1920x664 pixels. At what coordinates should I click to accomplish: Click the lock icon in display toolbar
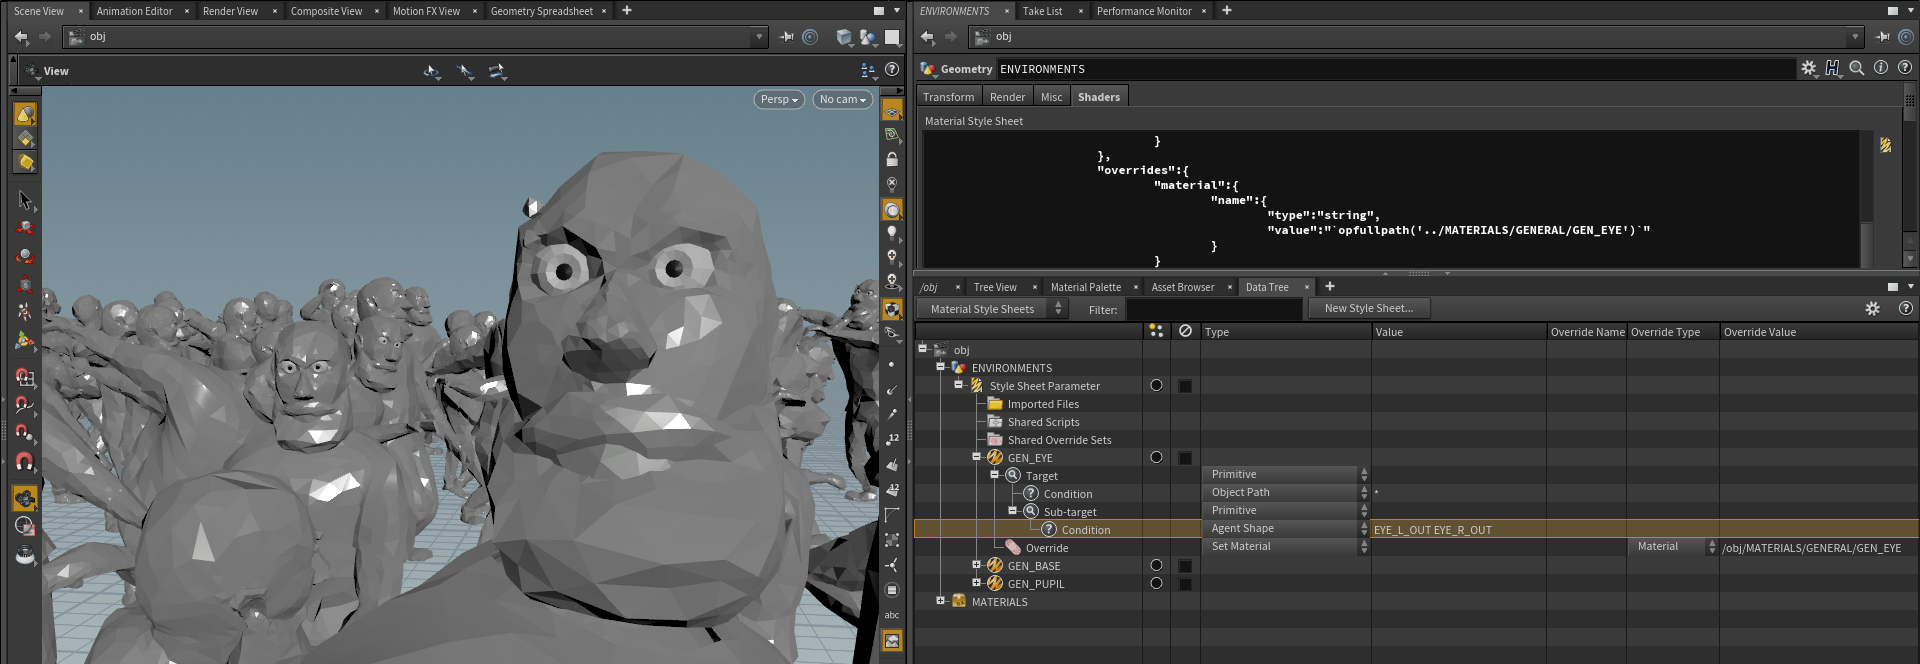tap(892, 160)
